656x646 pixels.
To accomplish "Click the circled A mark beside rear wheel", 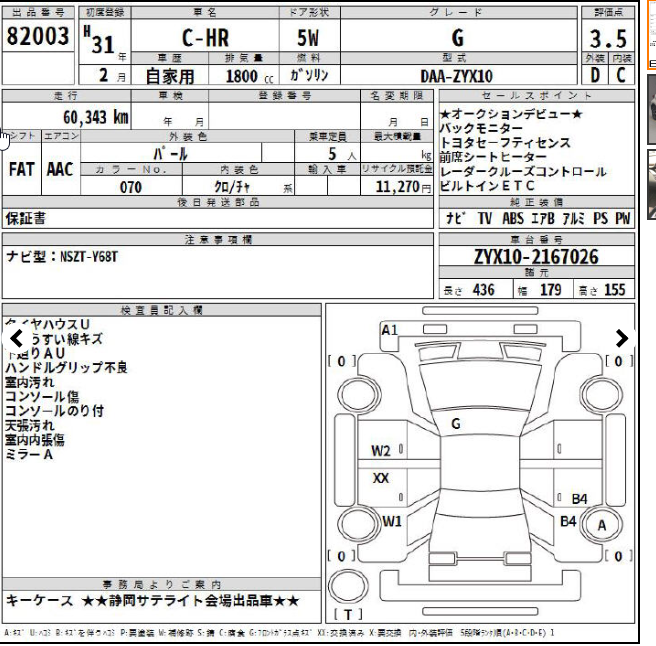I will 602,525.
